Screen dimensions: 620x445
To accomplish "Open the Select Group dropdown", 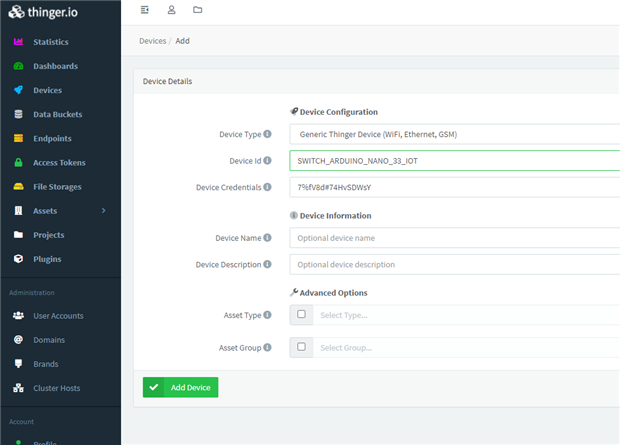I will point(467,348).
